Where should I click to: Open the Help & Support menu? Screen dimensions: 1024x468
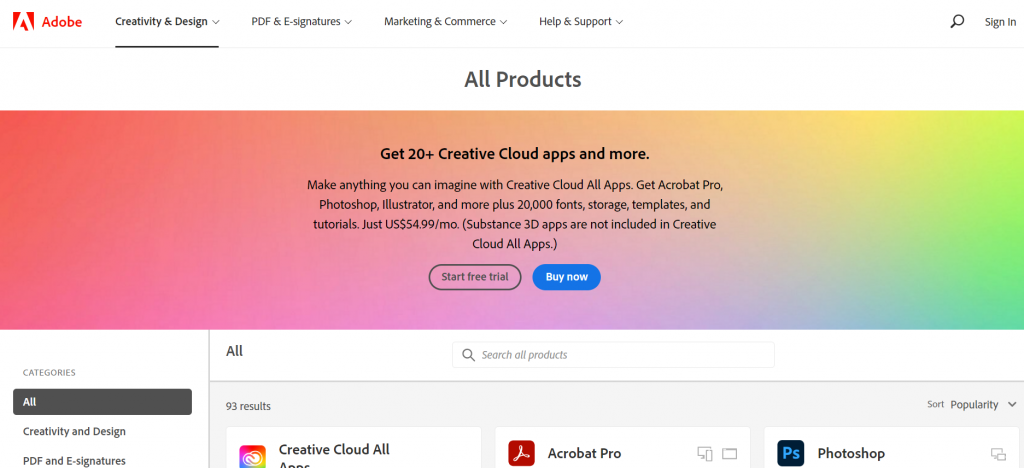tap(581, 22)
